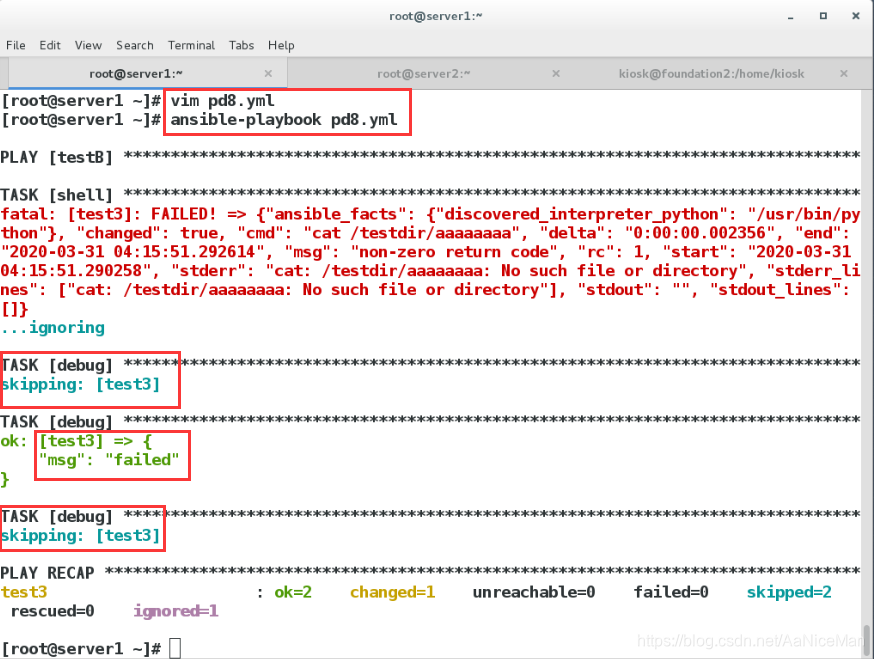874x659 pixels.
Task: Click the 'ignored=1' recap value
Action: click(176, 611)
